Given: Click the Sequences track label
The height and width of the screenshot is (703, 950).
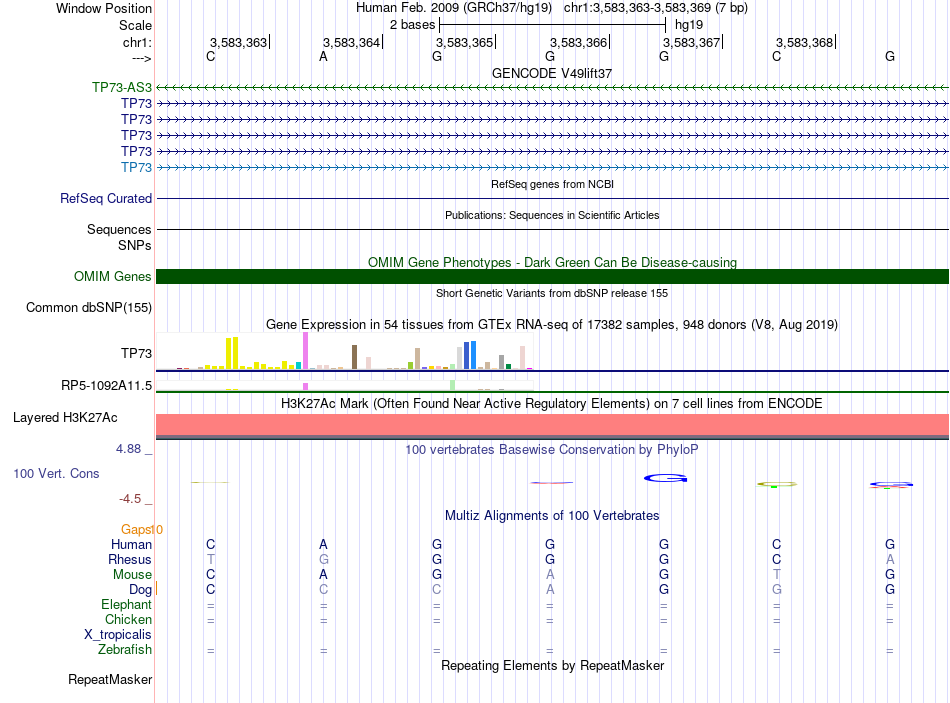Looking at the screenshot, I should tap(119, 229).
